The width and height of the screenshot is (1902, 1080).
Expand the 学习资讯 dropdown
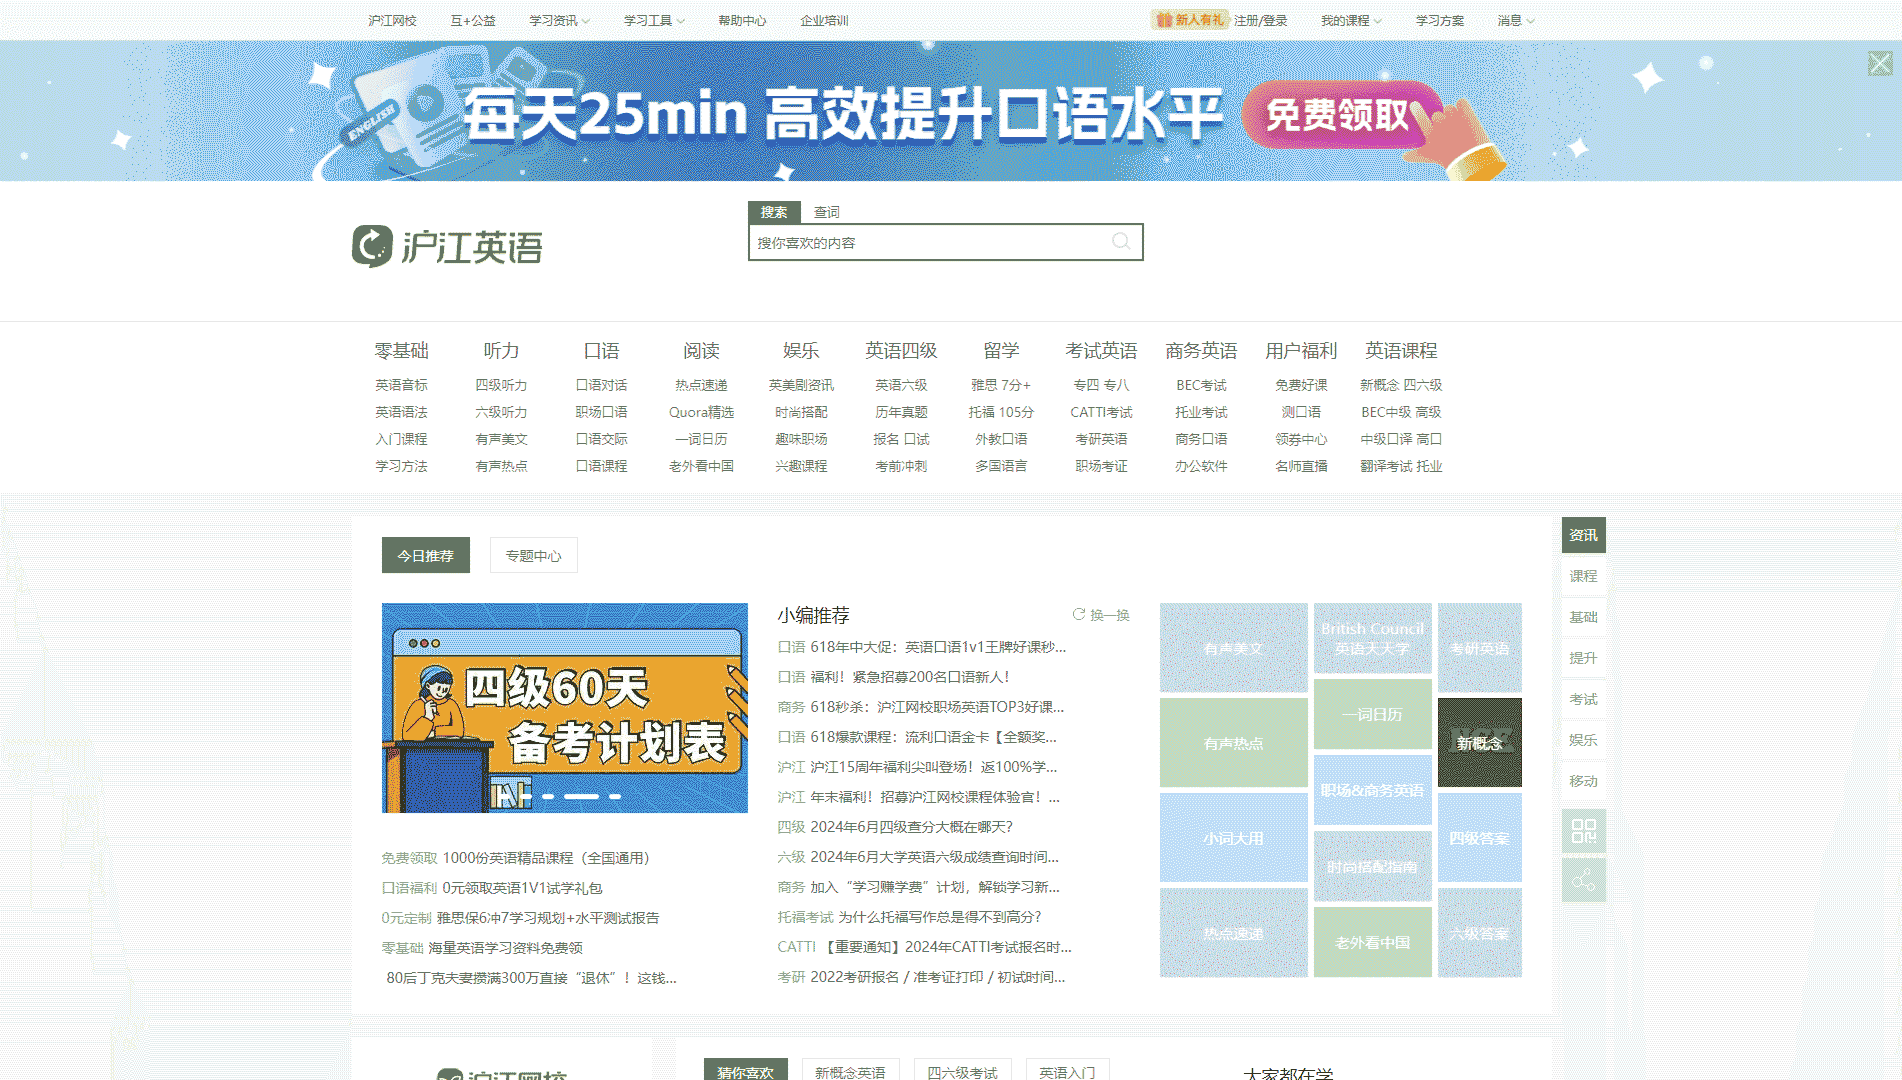(x=559, y=20)
